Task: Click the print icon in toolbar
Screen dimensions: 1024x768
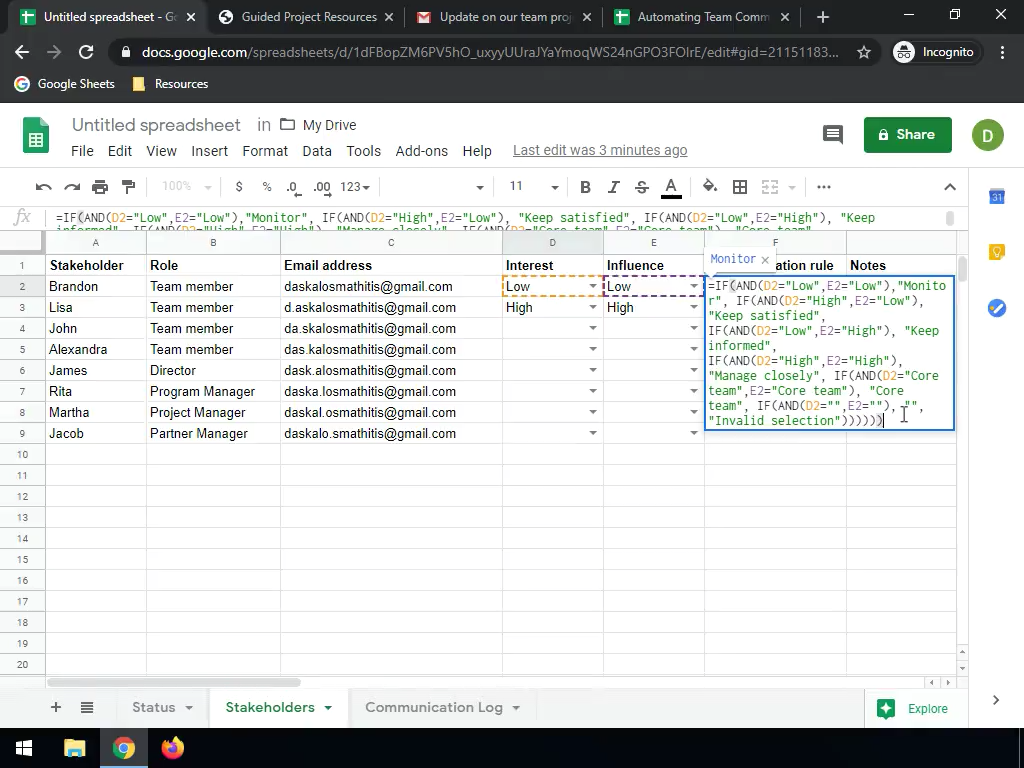Action: [100, 187]
